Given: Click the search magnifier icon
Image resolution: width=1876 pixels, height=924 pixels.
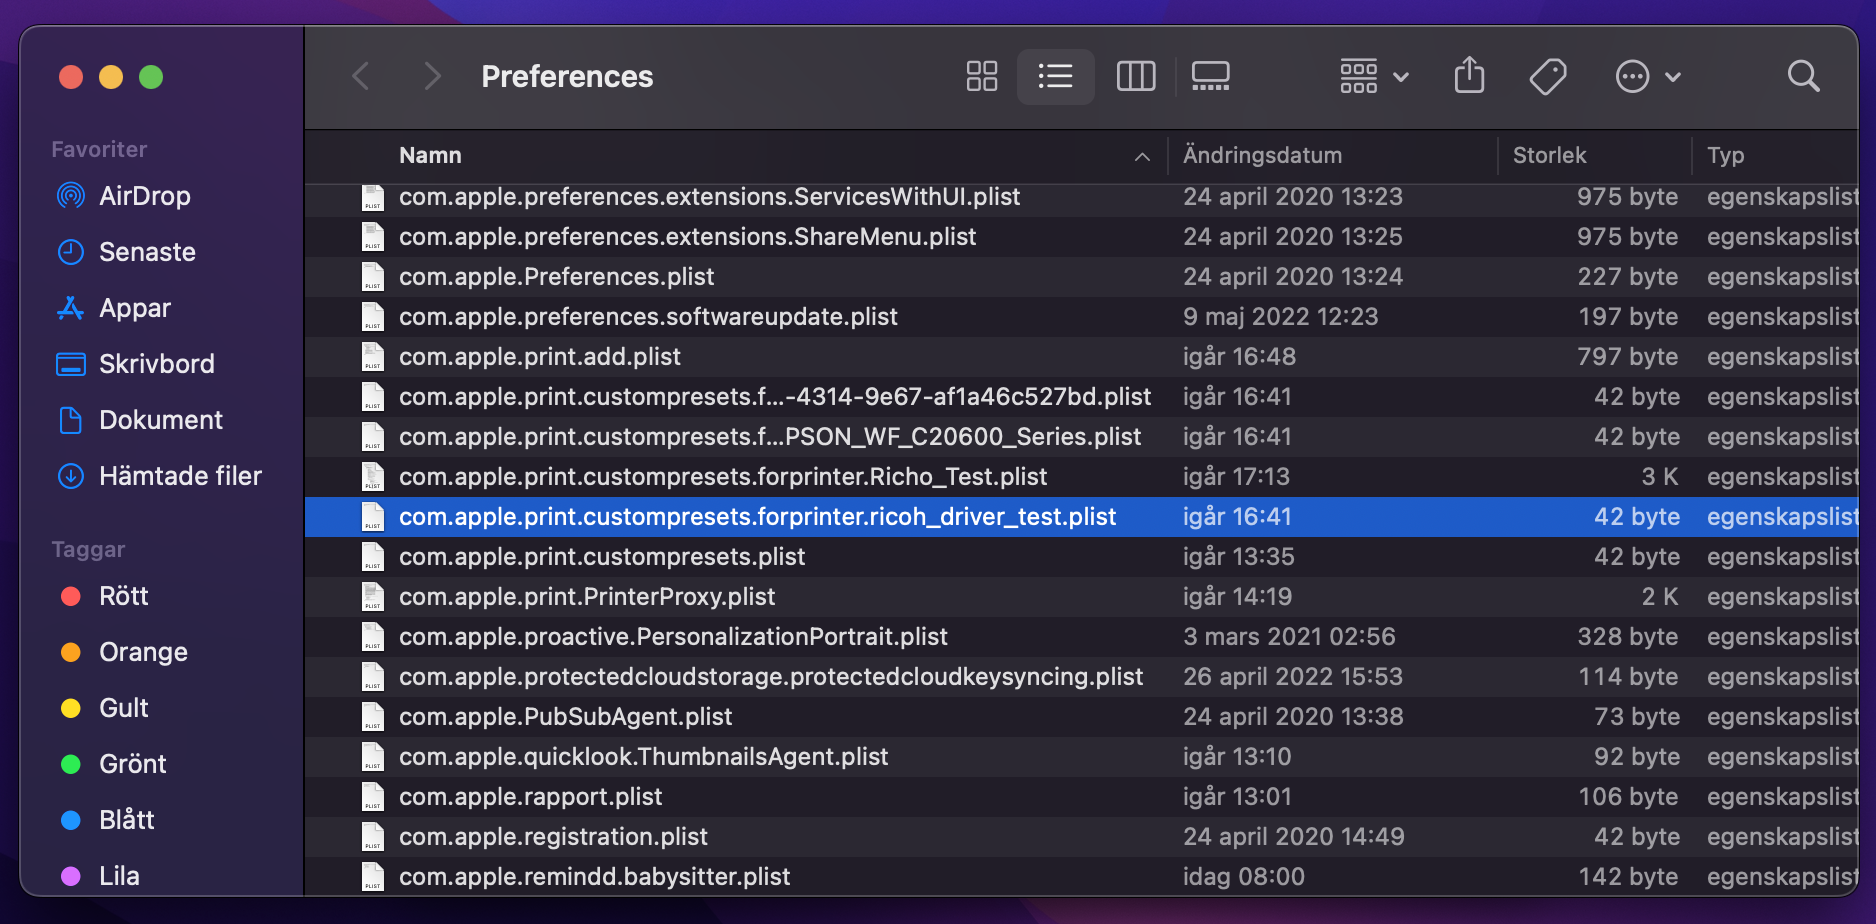Looking at the screenshot, I should pyautogui.click(x=1802, y=76).
